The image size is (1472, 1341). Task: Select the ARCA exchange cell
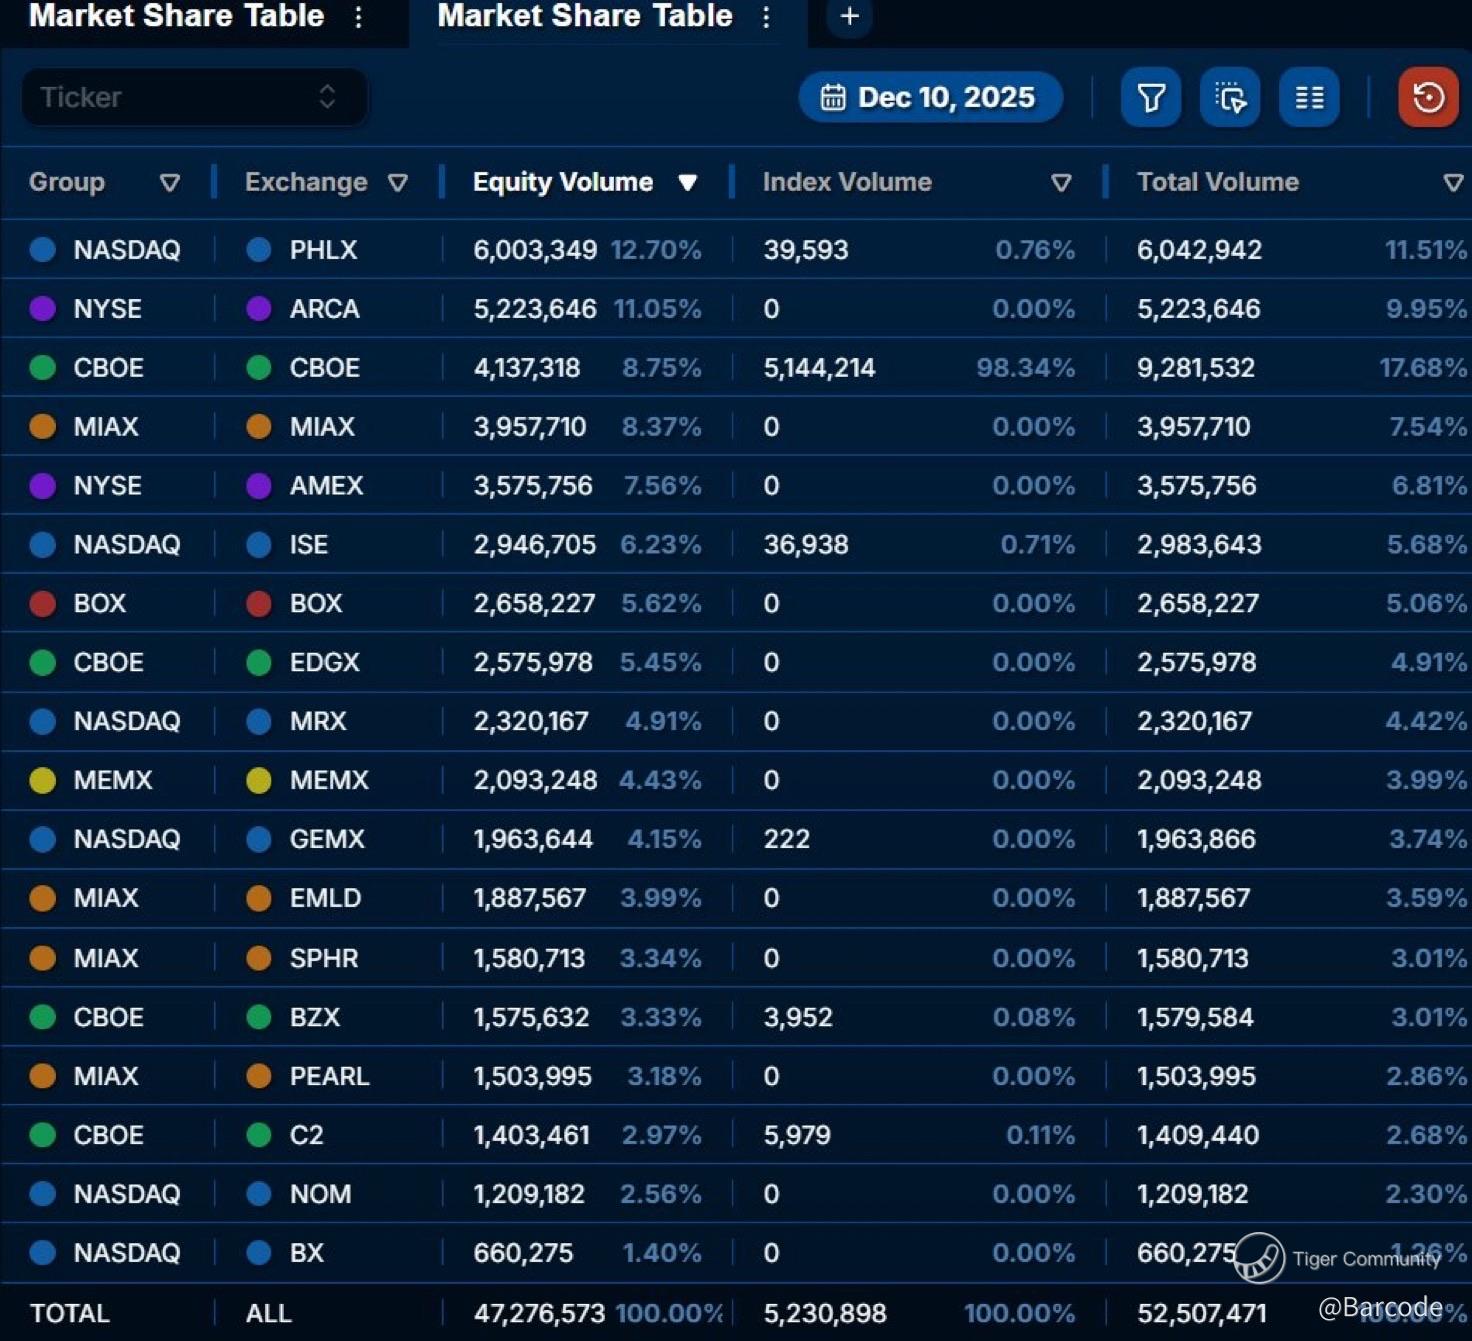(x=324, y=309)
